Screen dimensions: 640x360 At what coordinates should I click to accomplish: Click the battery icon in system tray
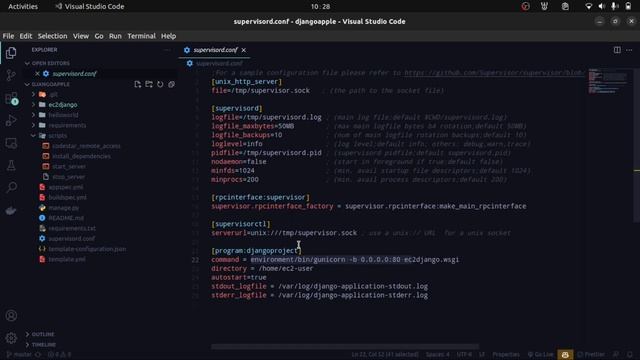(x=628, y=6)
